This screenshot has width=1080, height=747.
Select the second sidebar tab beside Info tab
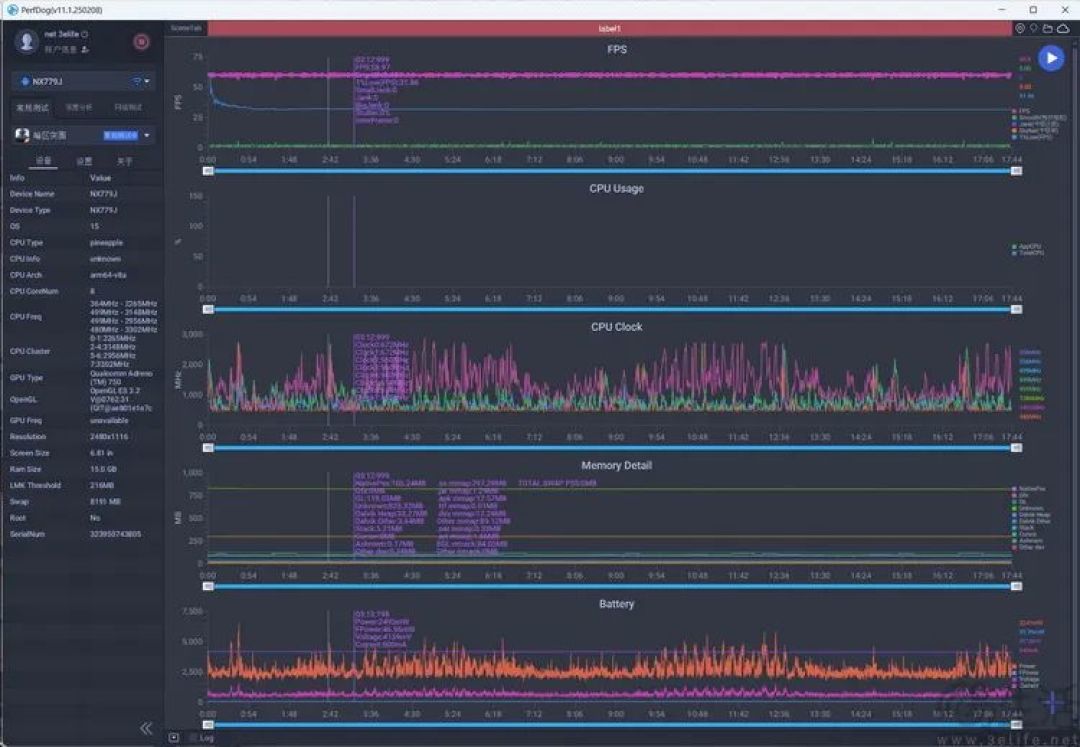(84, 161)
